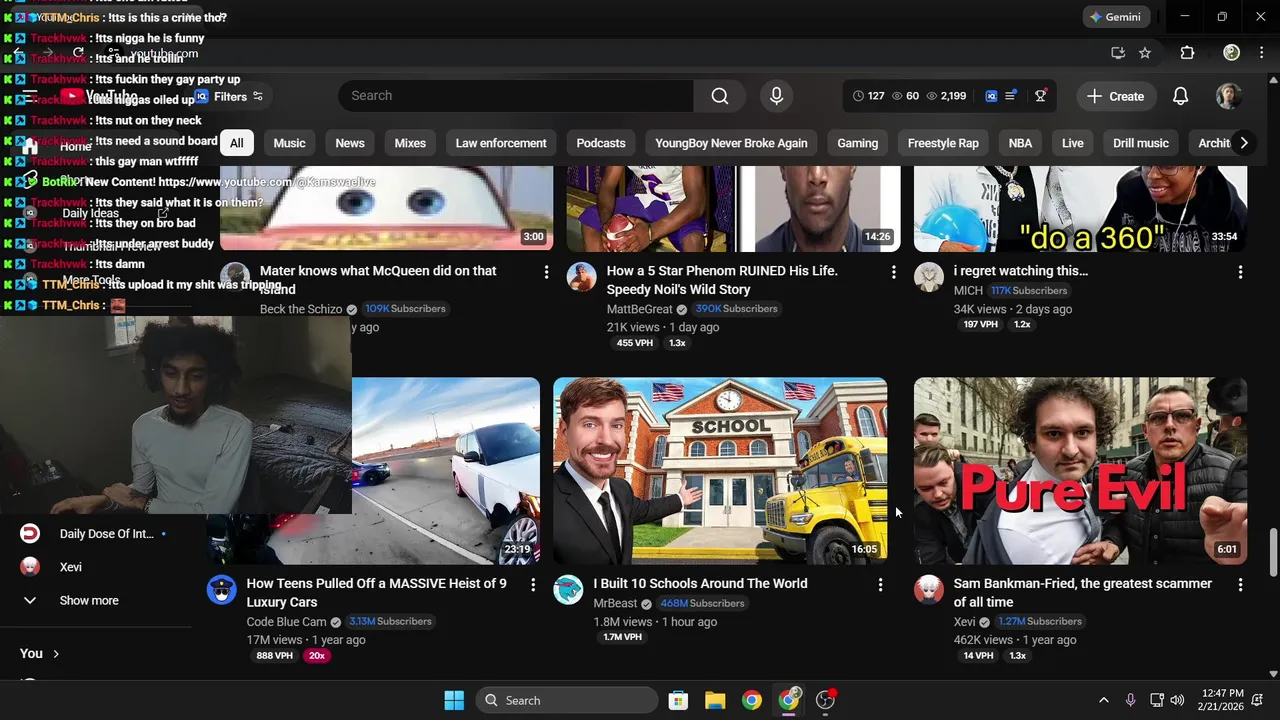Select the Podcasts chip
Image resolution: width=1280 pixels, height=720 pixels.
pyautogui.click(x=601, y=143)
